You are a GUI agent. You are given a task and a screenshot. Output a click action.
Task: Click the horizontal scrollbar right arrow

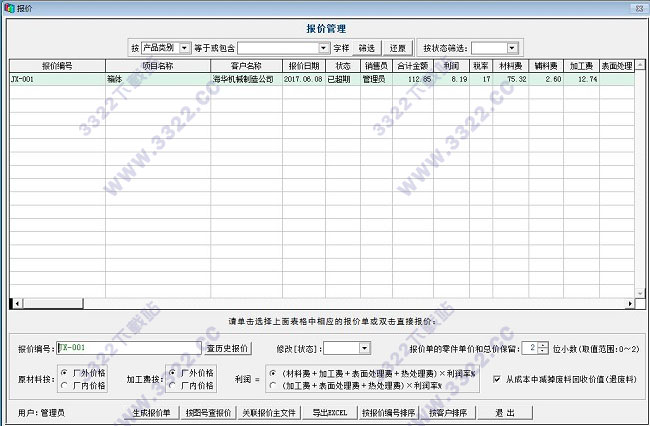[x=630, y=304]
